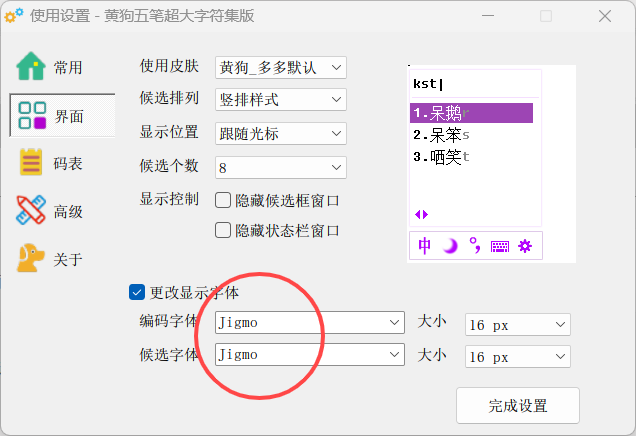Viewport: 636px width, 436px height.
Task: Select the first candidate 呆鹅 in preview
Action: (470, 113)
